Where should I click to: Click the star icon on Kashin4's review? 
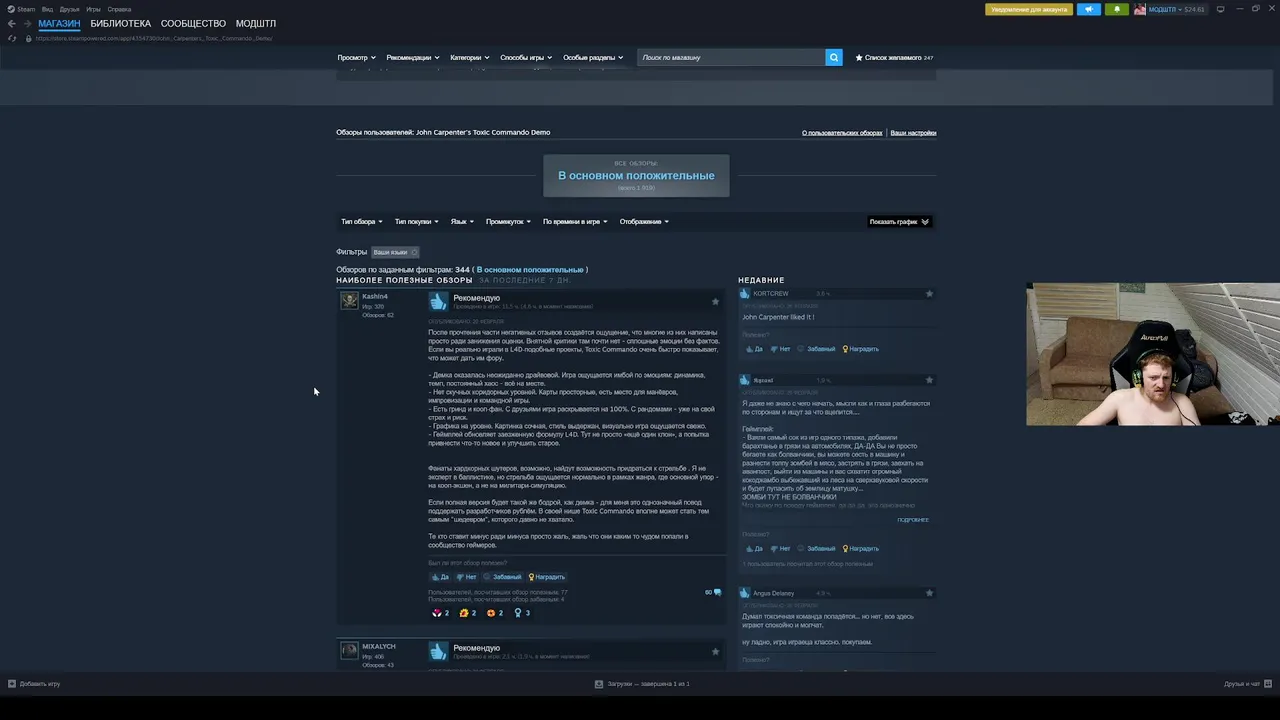click(x=715, y=301)
